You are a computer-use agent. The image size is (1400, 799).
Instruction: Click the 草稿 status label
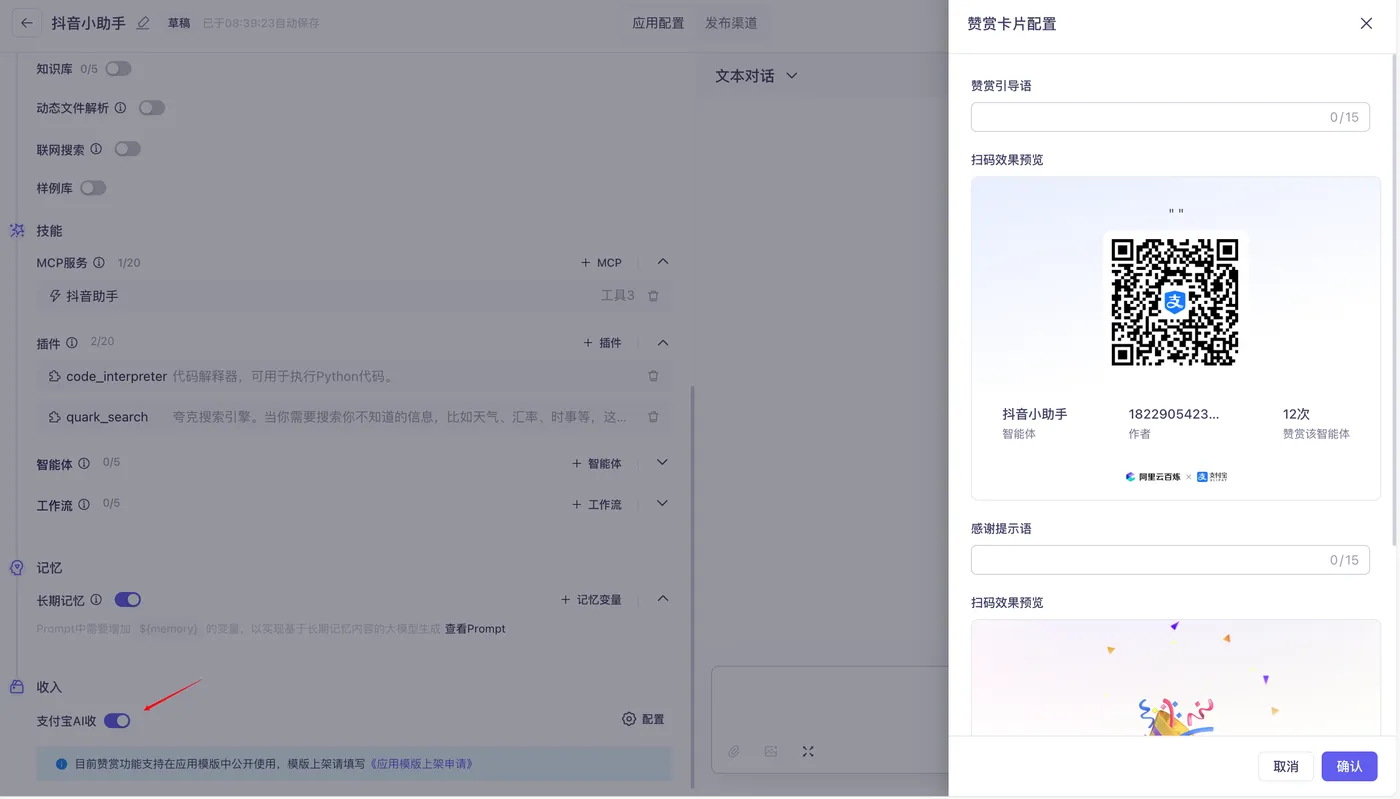pyautogui.click(x=179, y=23)
